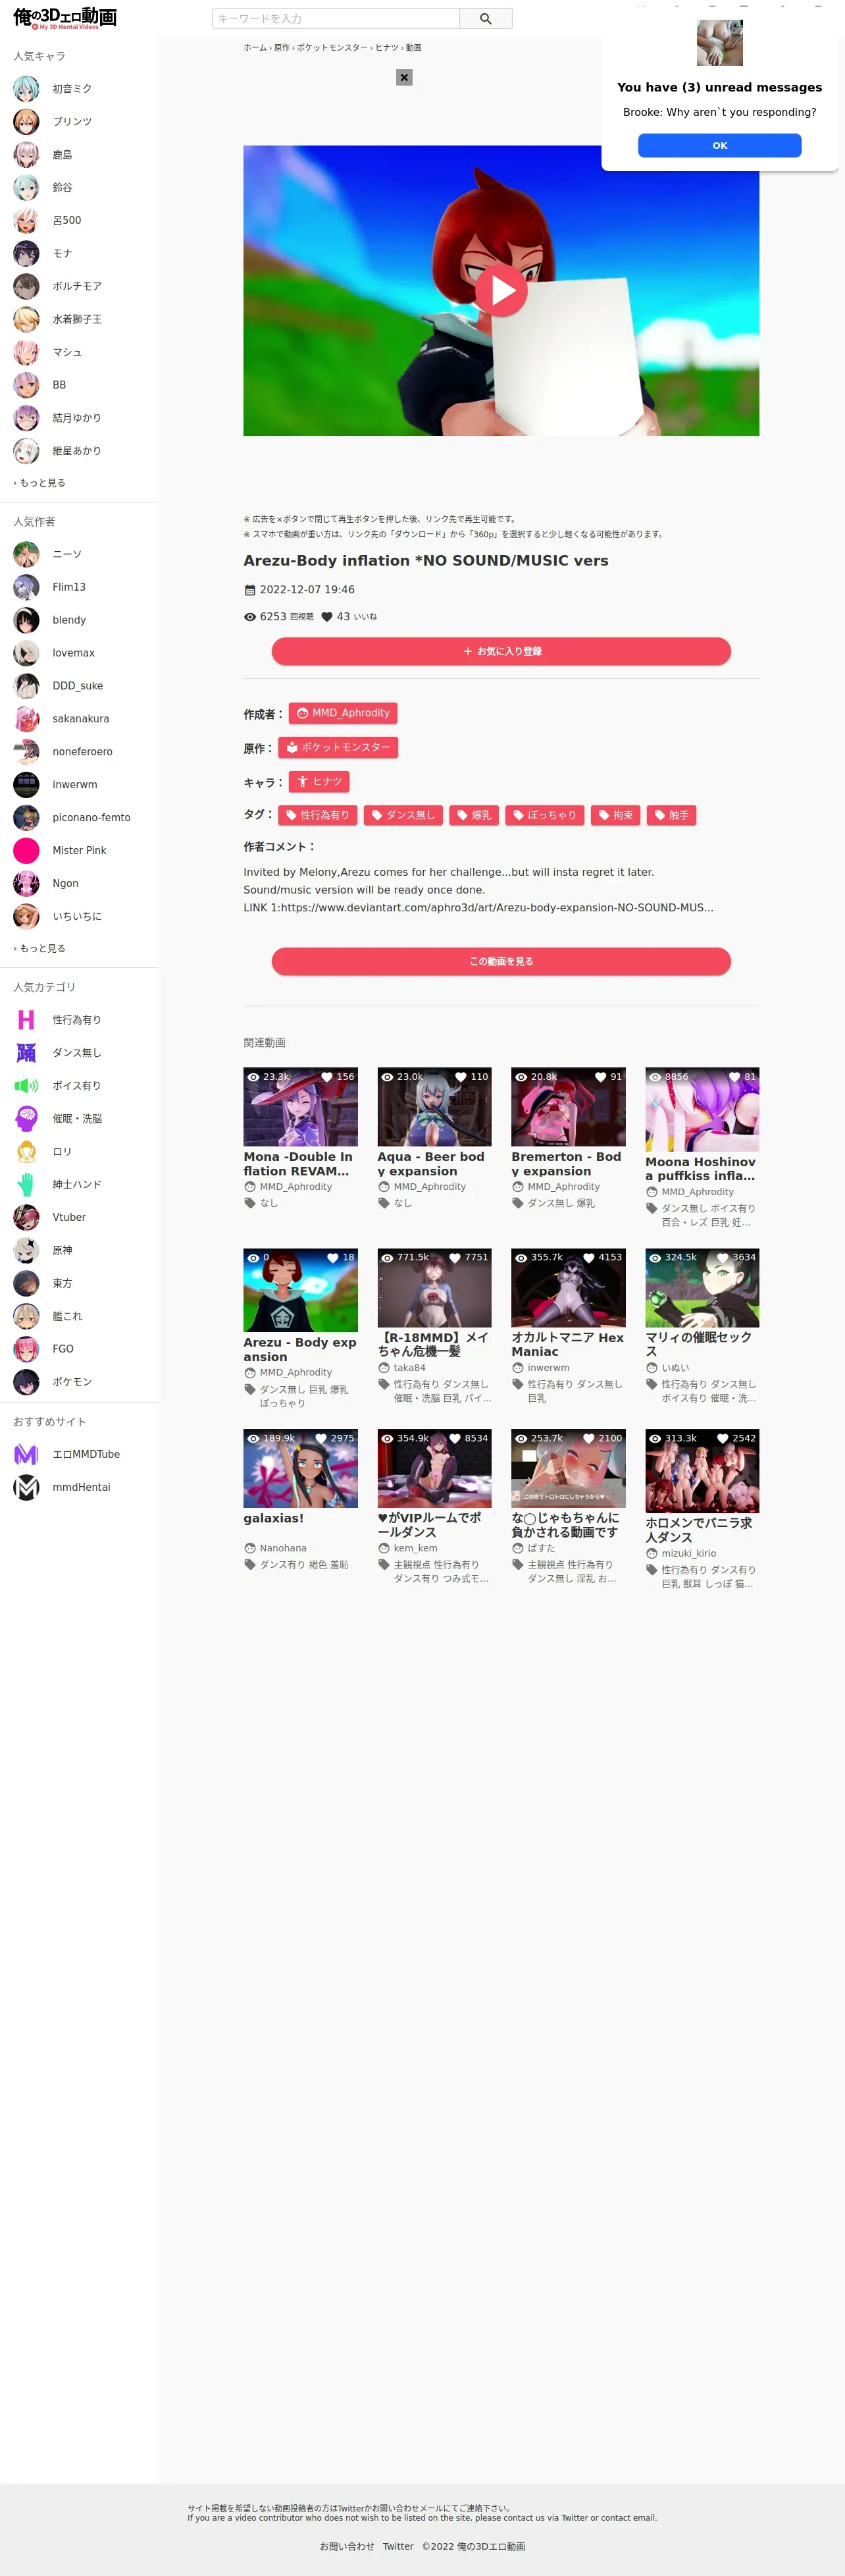Open ポケットモンスター in the breadcrumb
This screenshot has width=845, height=2576.
pos(332,48)
